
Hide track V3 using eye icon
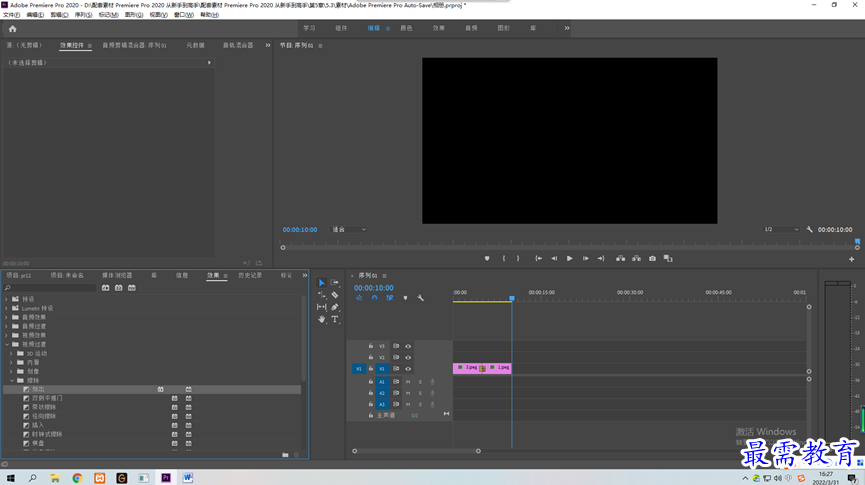coord(408,347)
